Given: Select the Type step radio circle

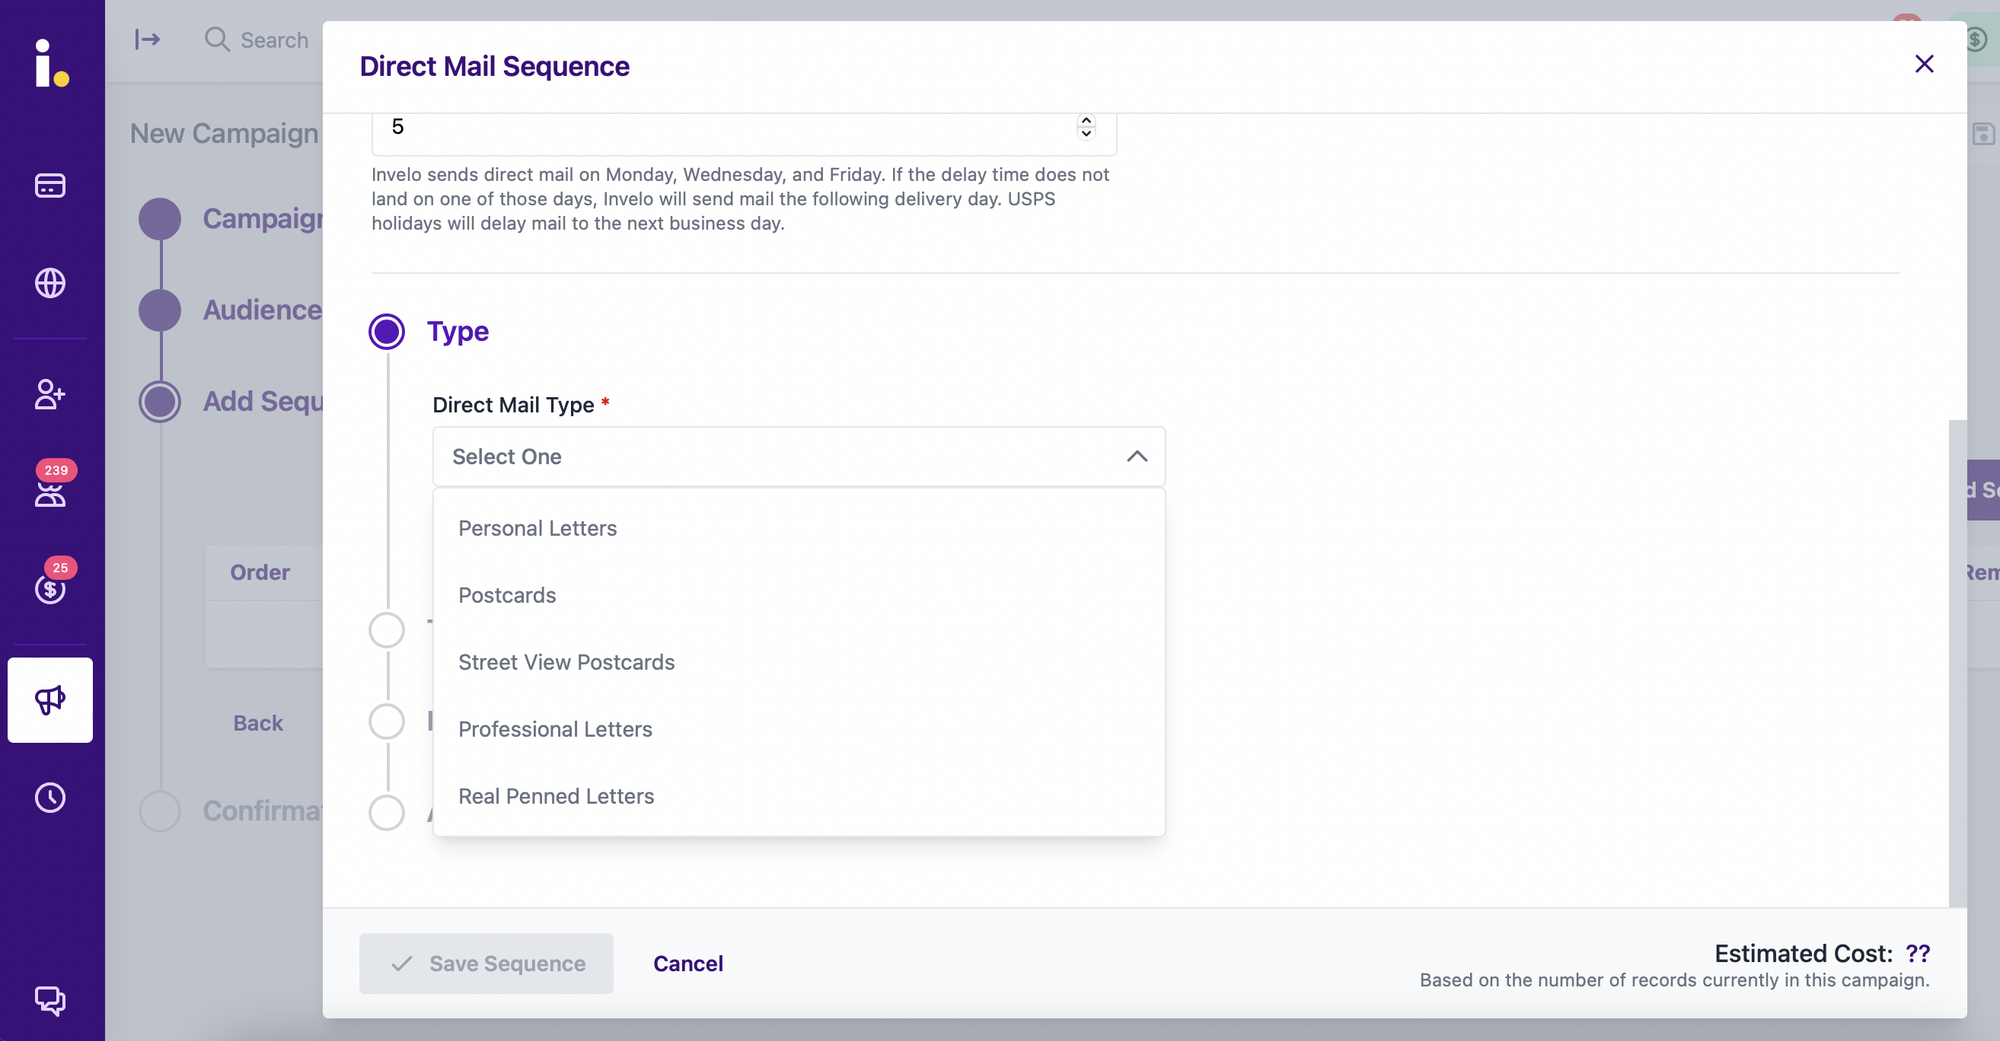Looking at the screenshot, I should pyautogui.click(x=387, y=332).
